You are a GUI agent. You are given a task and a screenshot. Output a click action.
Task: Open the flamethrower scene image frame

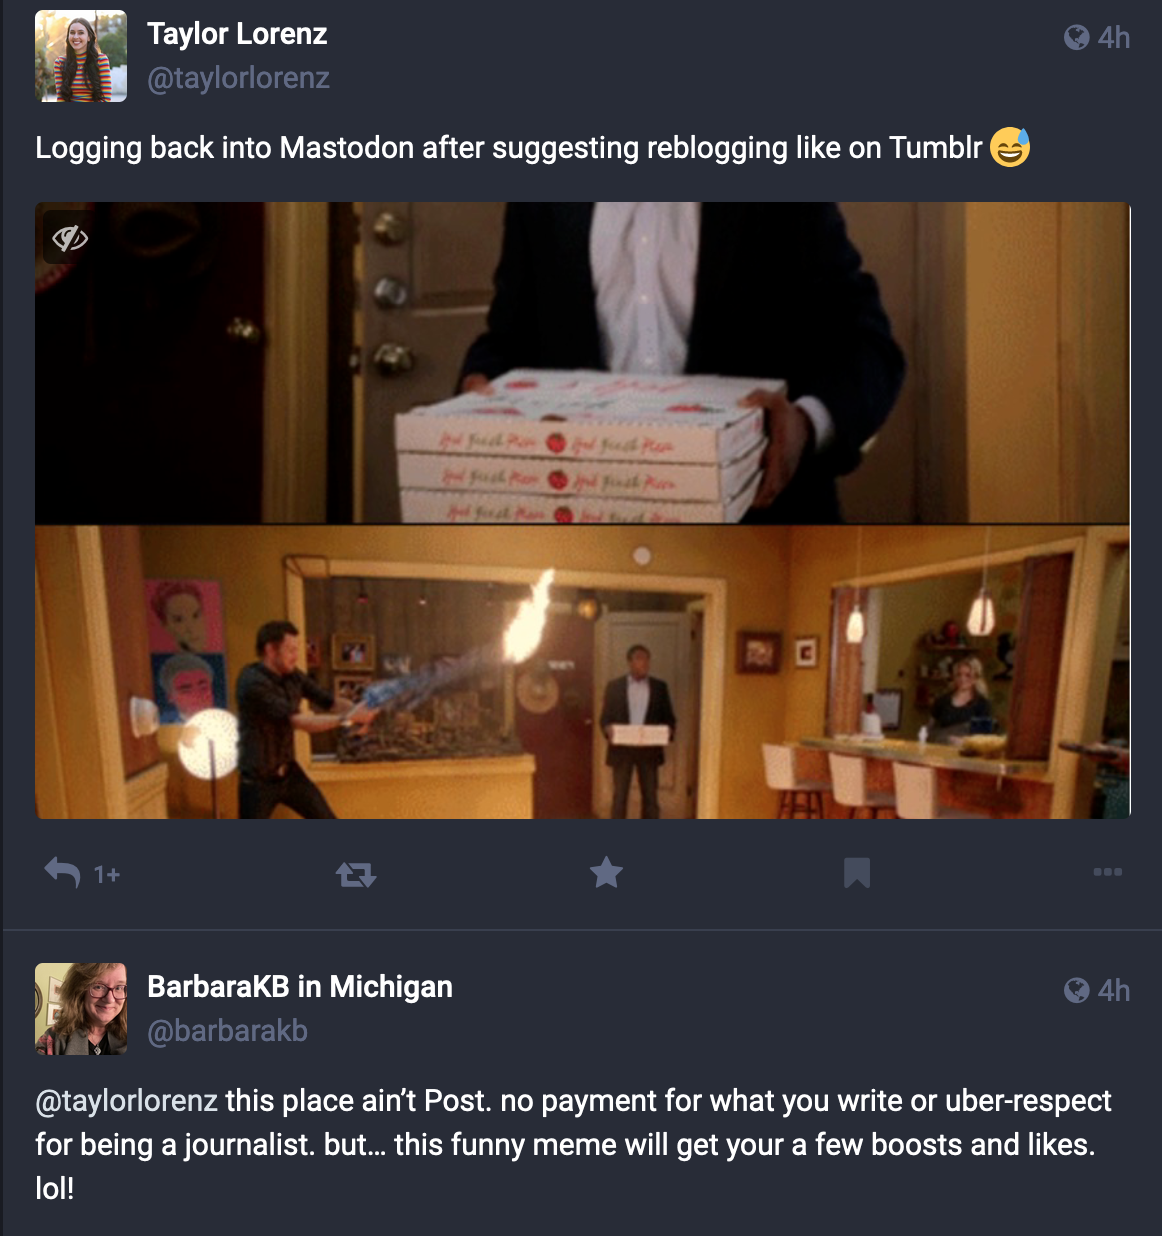click(x=583, y=672)
